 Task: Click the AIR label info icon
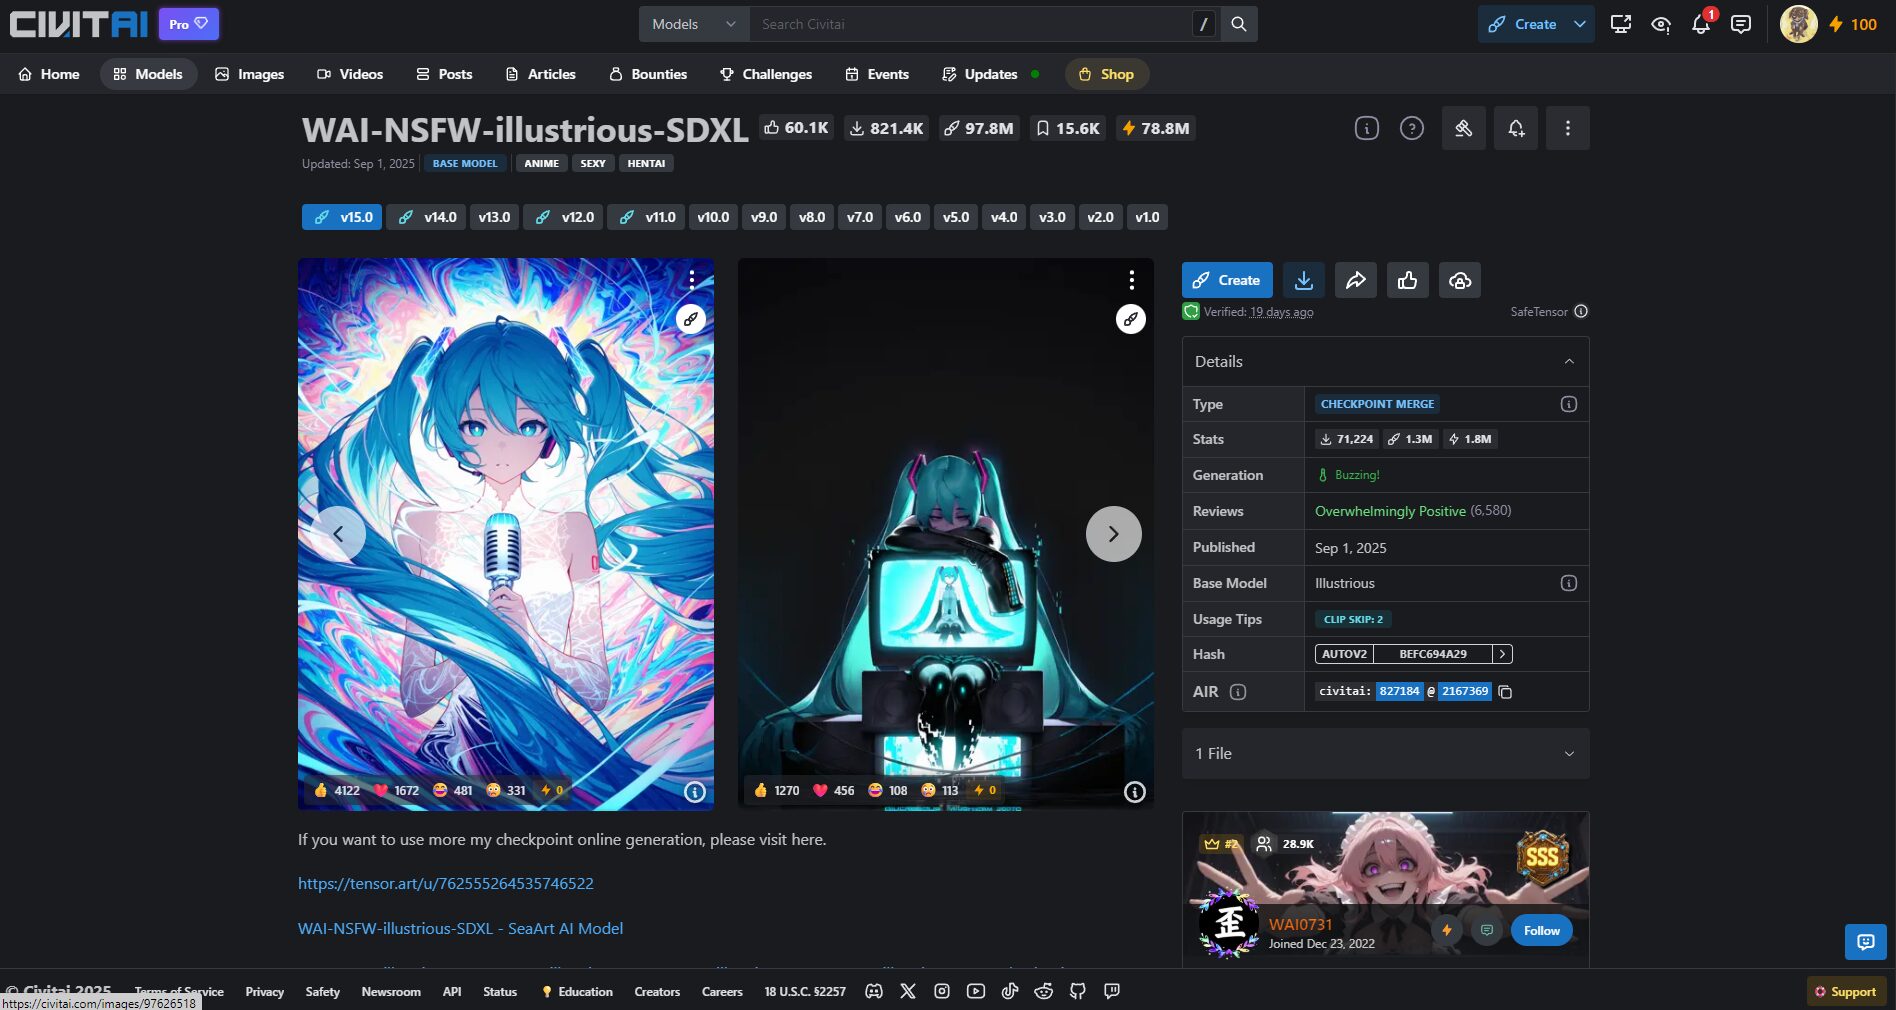[x=1237, y=692]
